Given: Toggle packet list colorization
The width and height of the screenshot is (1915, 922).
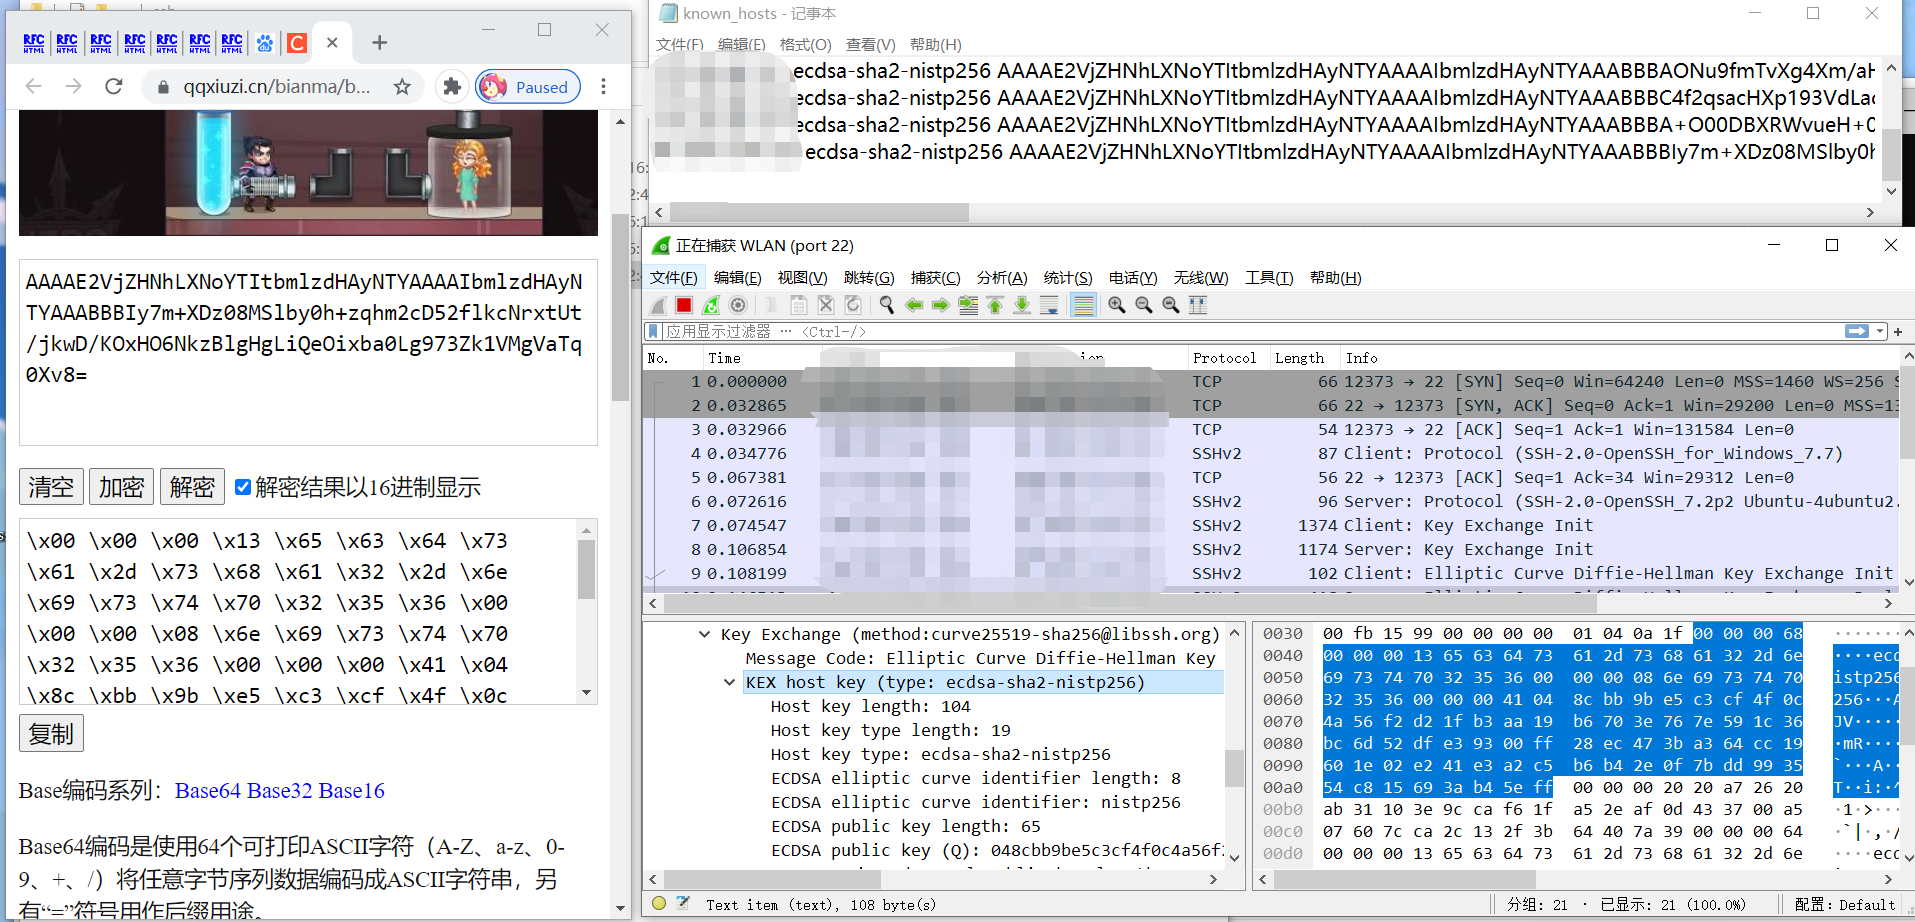Looking at the screenshot, I should (1083, 305).
